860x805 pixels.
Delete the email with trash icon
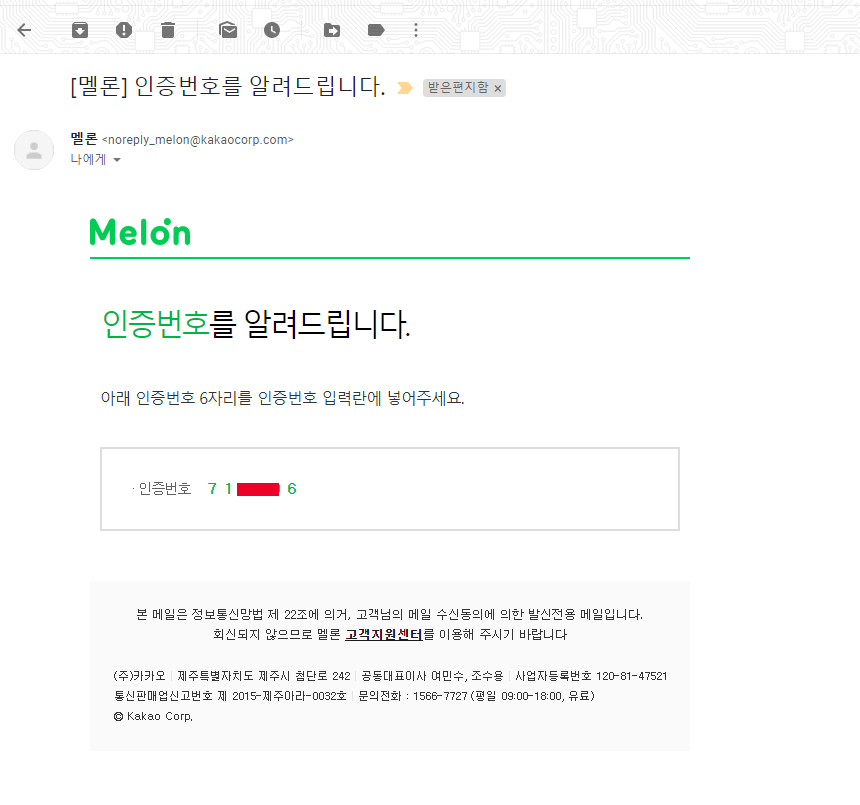point(168,30)
